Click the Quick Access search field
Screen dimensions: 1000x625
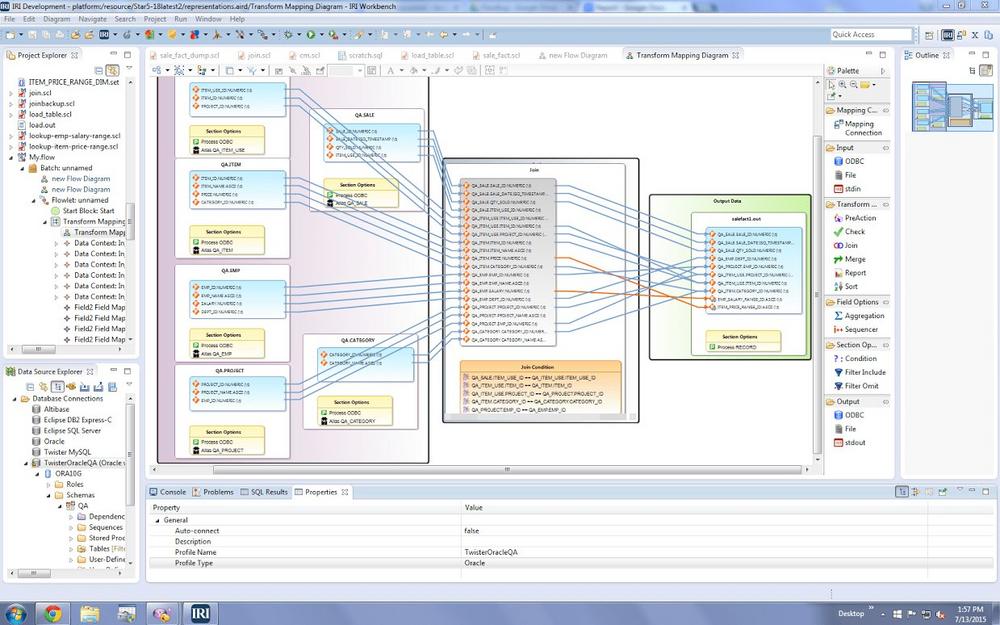point(864,35)
